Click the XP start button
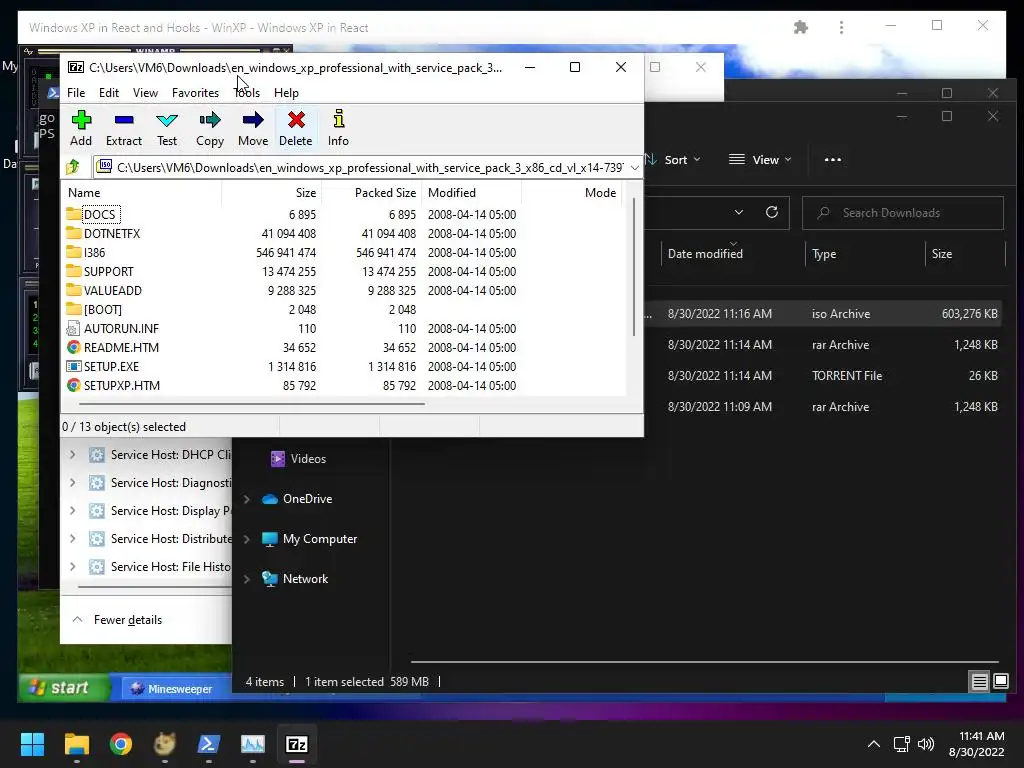This screenshot has height=768, width=1024. (63, 688)
